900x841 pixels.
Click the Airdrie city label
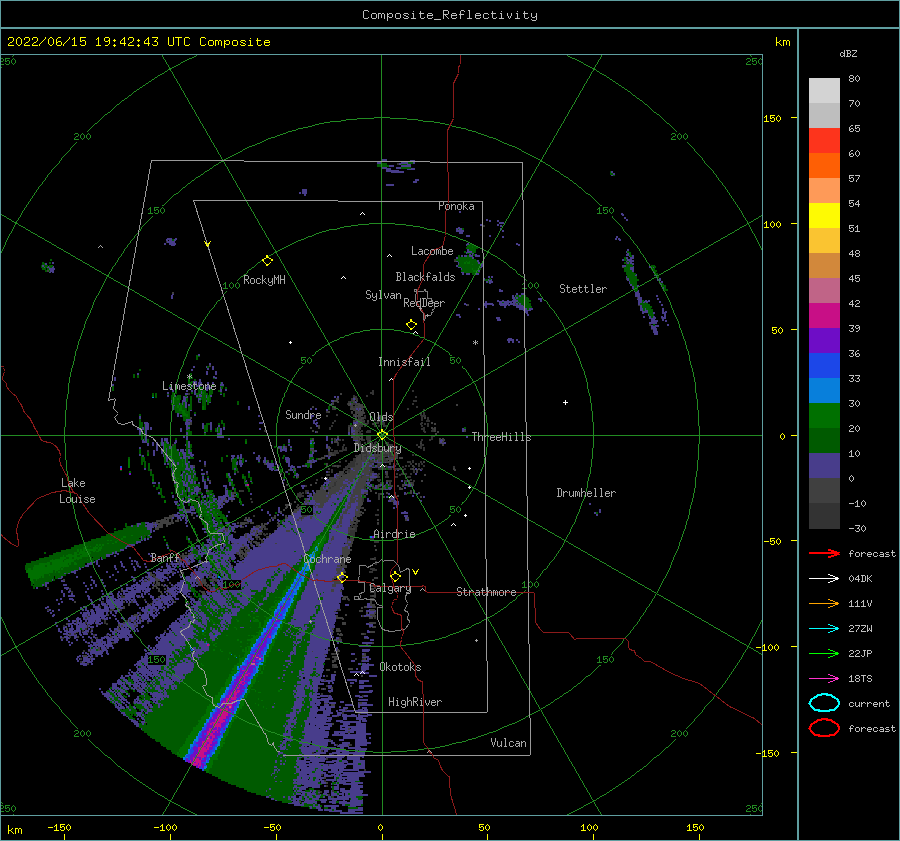pyautogui.click(x=394, y=534)
